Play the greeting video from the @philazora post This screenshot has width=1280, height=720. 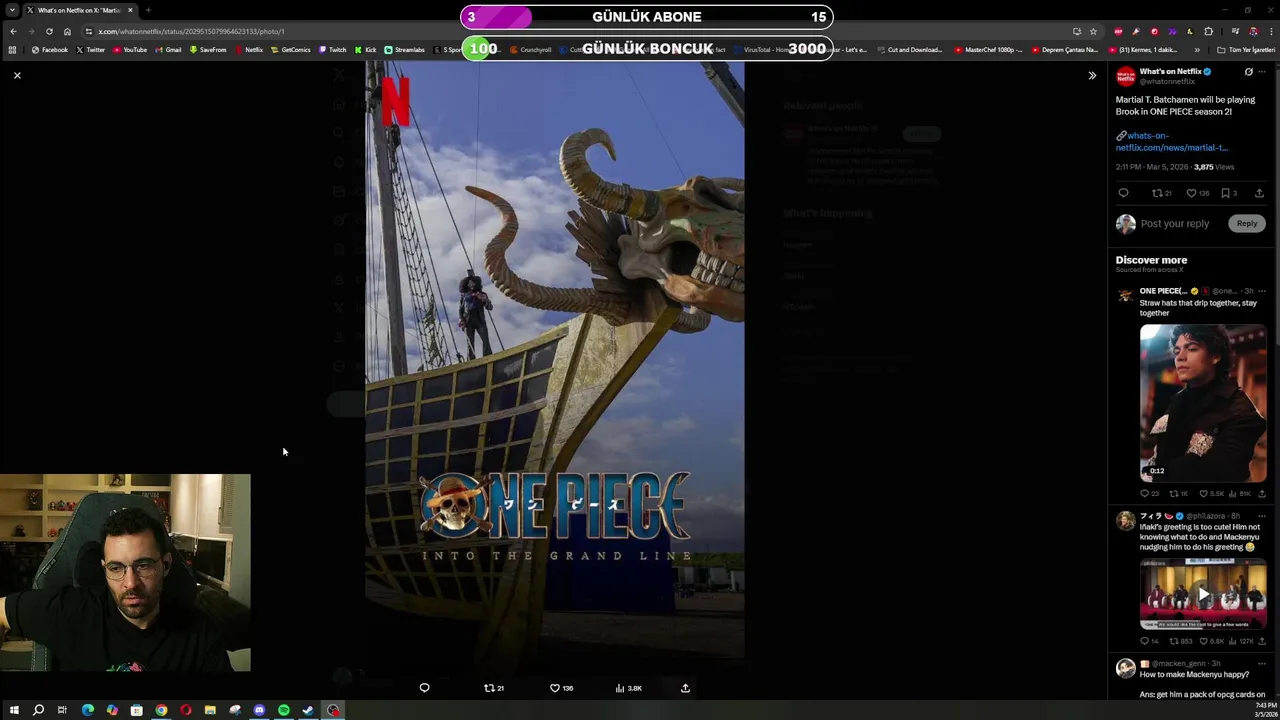point(1203,595)
